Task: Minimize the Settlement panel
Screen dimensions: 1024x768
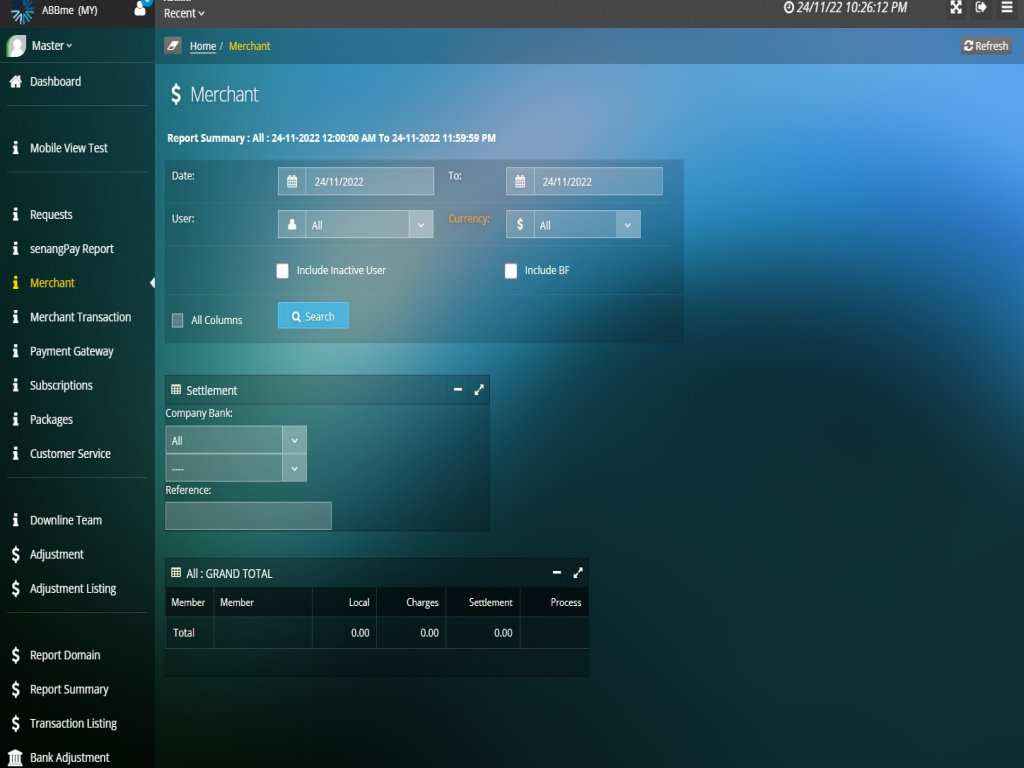Action: [x=458, y=390]
